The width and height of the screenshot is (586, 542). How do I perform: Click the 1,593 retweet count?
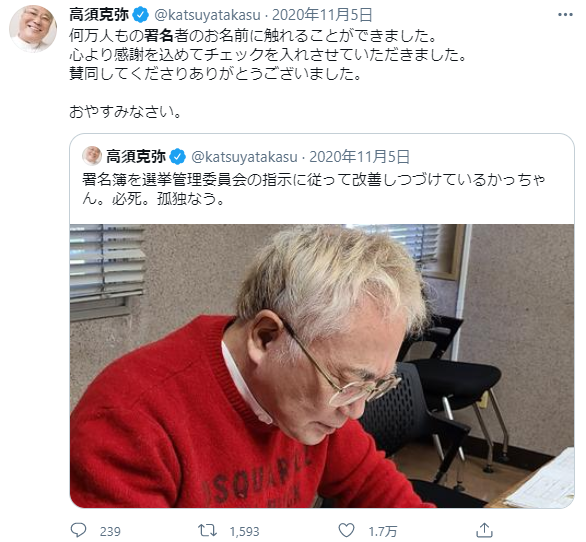[244, 531]
